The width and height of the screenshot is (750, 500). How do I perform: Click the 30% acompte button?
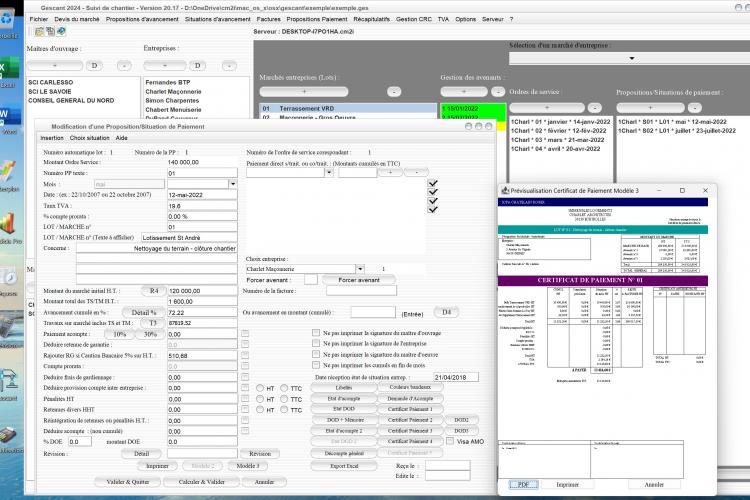[x=151, y=334]
